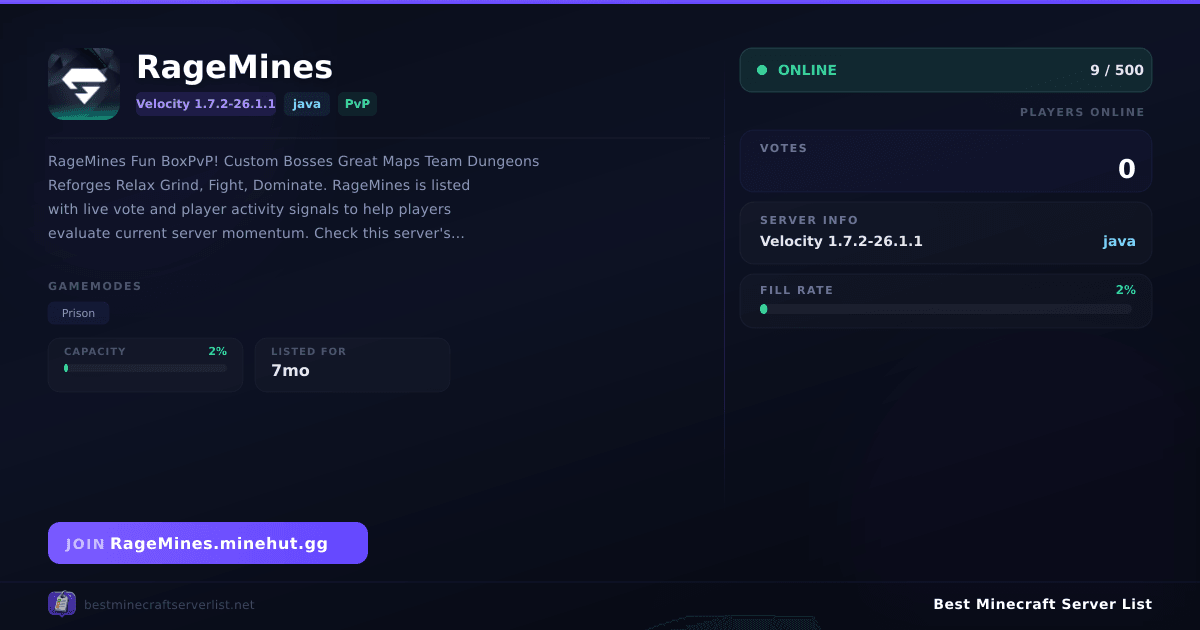Select the java tag under the title
The image size is (1200, 630).
point(307,104)
